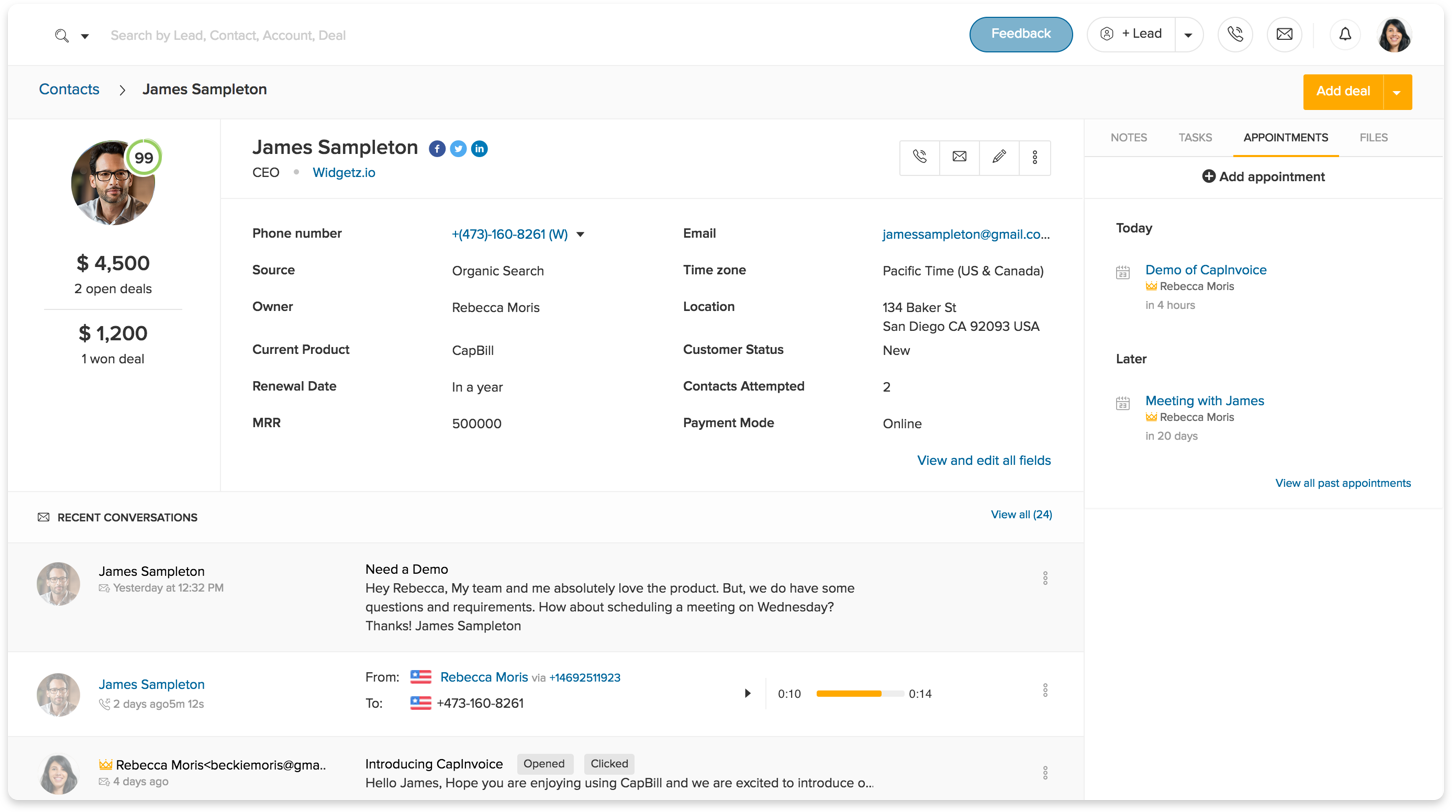This screenshot has height=812, width=1452.
Task: Open the phone dialer icon in top bar
Action: coord(1235,34)
